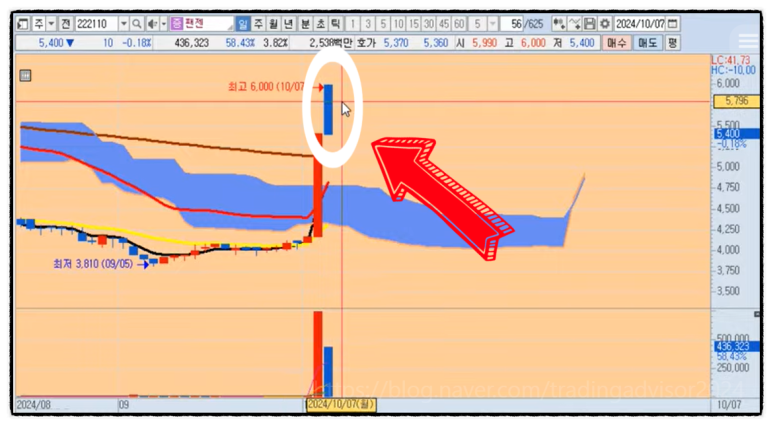Click the 10/07 label at axis bottom right
Image resolution: width=773 pixels, height=426 pixels.
[x=729, y=405]
